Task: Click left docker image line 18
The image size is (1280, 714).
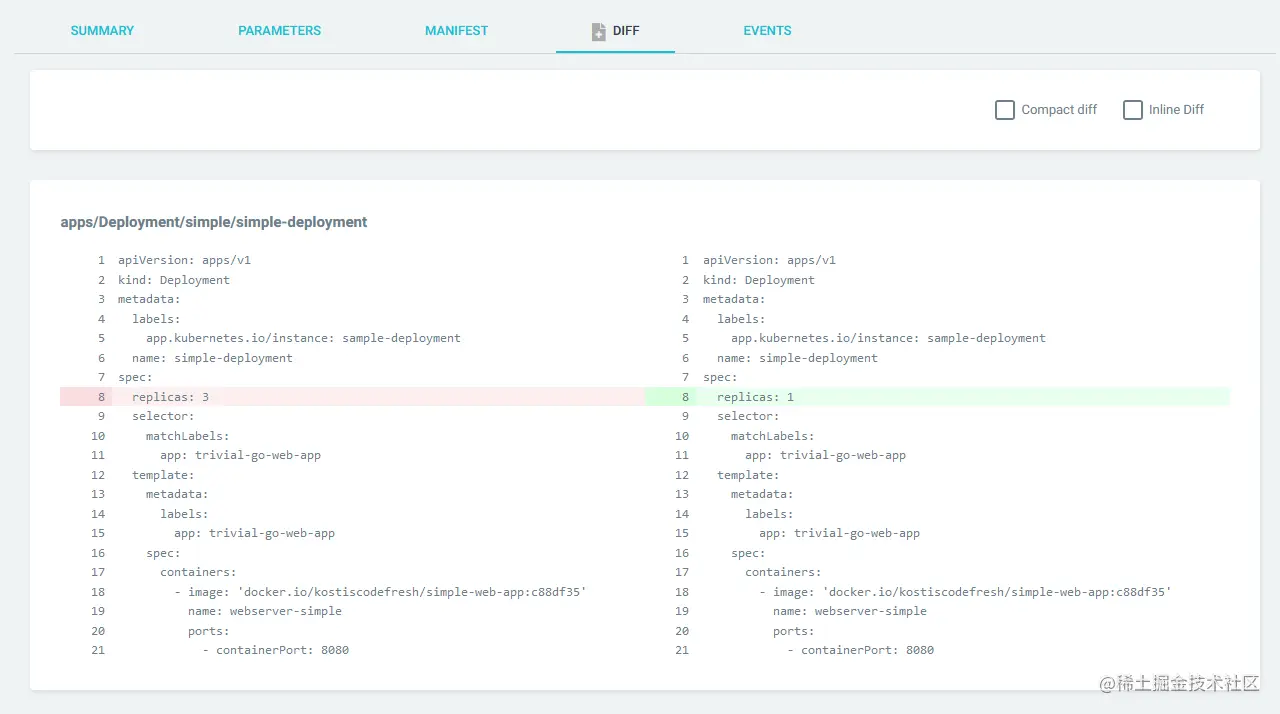Action: [380, 592]
